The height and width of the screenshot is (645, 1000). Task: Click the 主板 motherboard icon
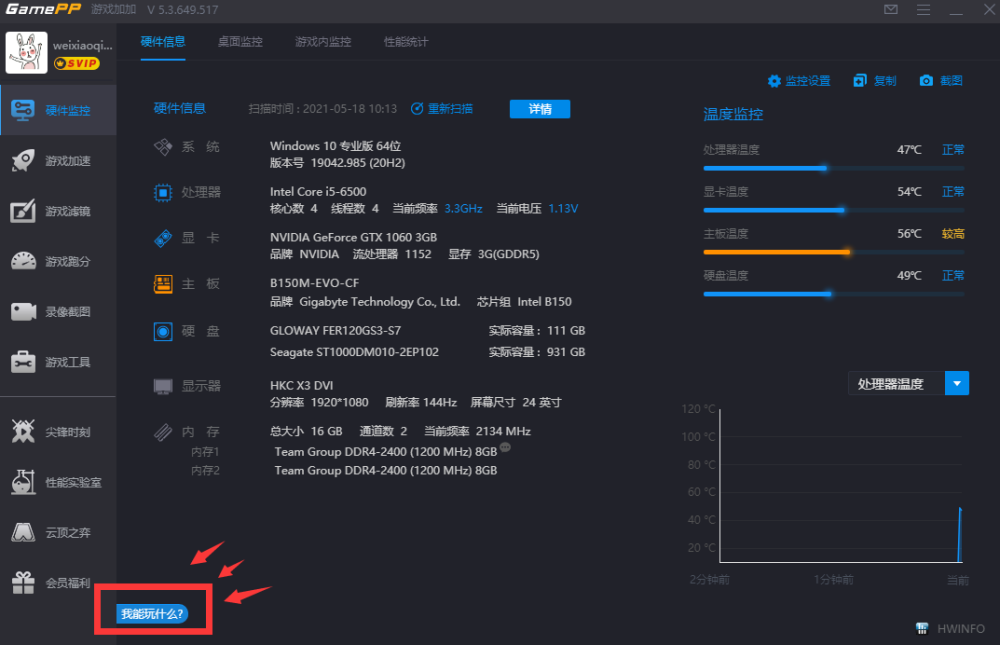163,284
